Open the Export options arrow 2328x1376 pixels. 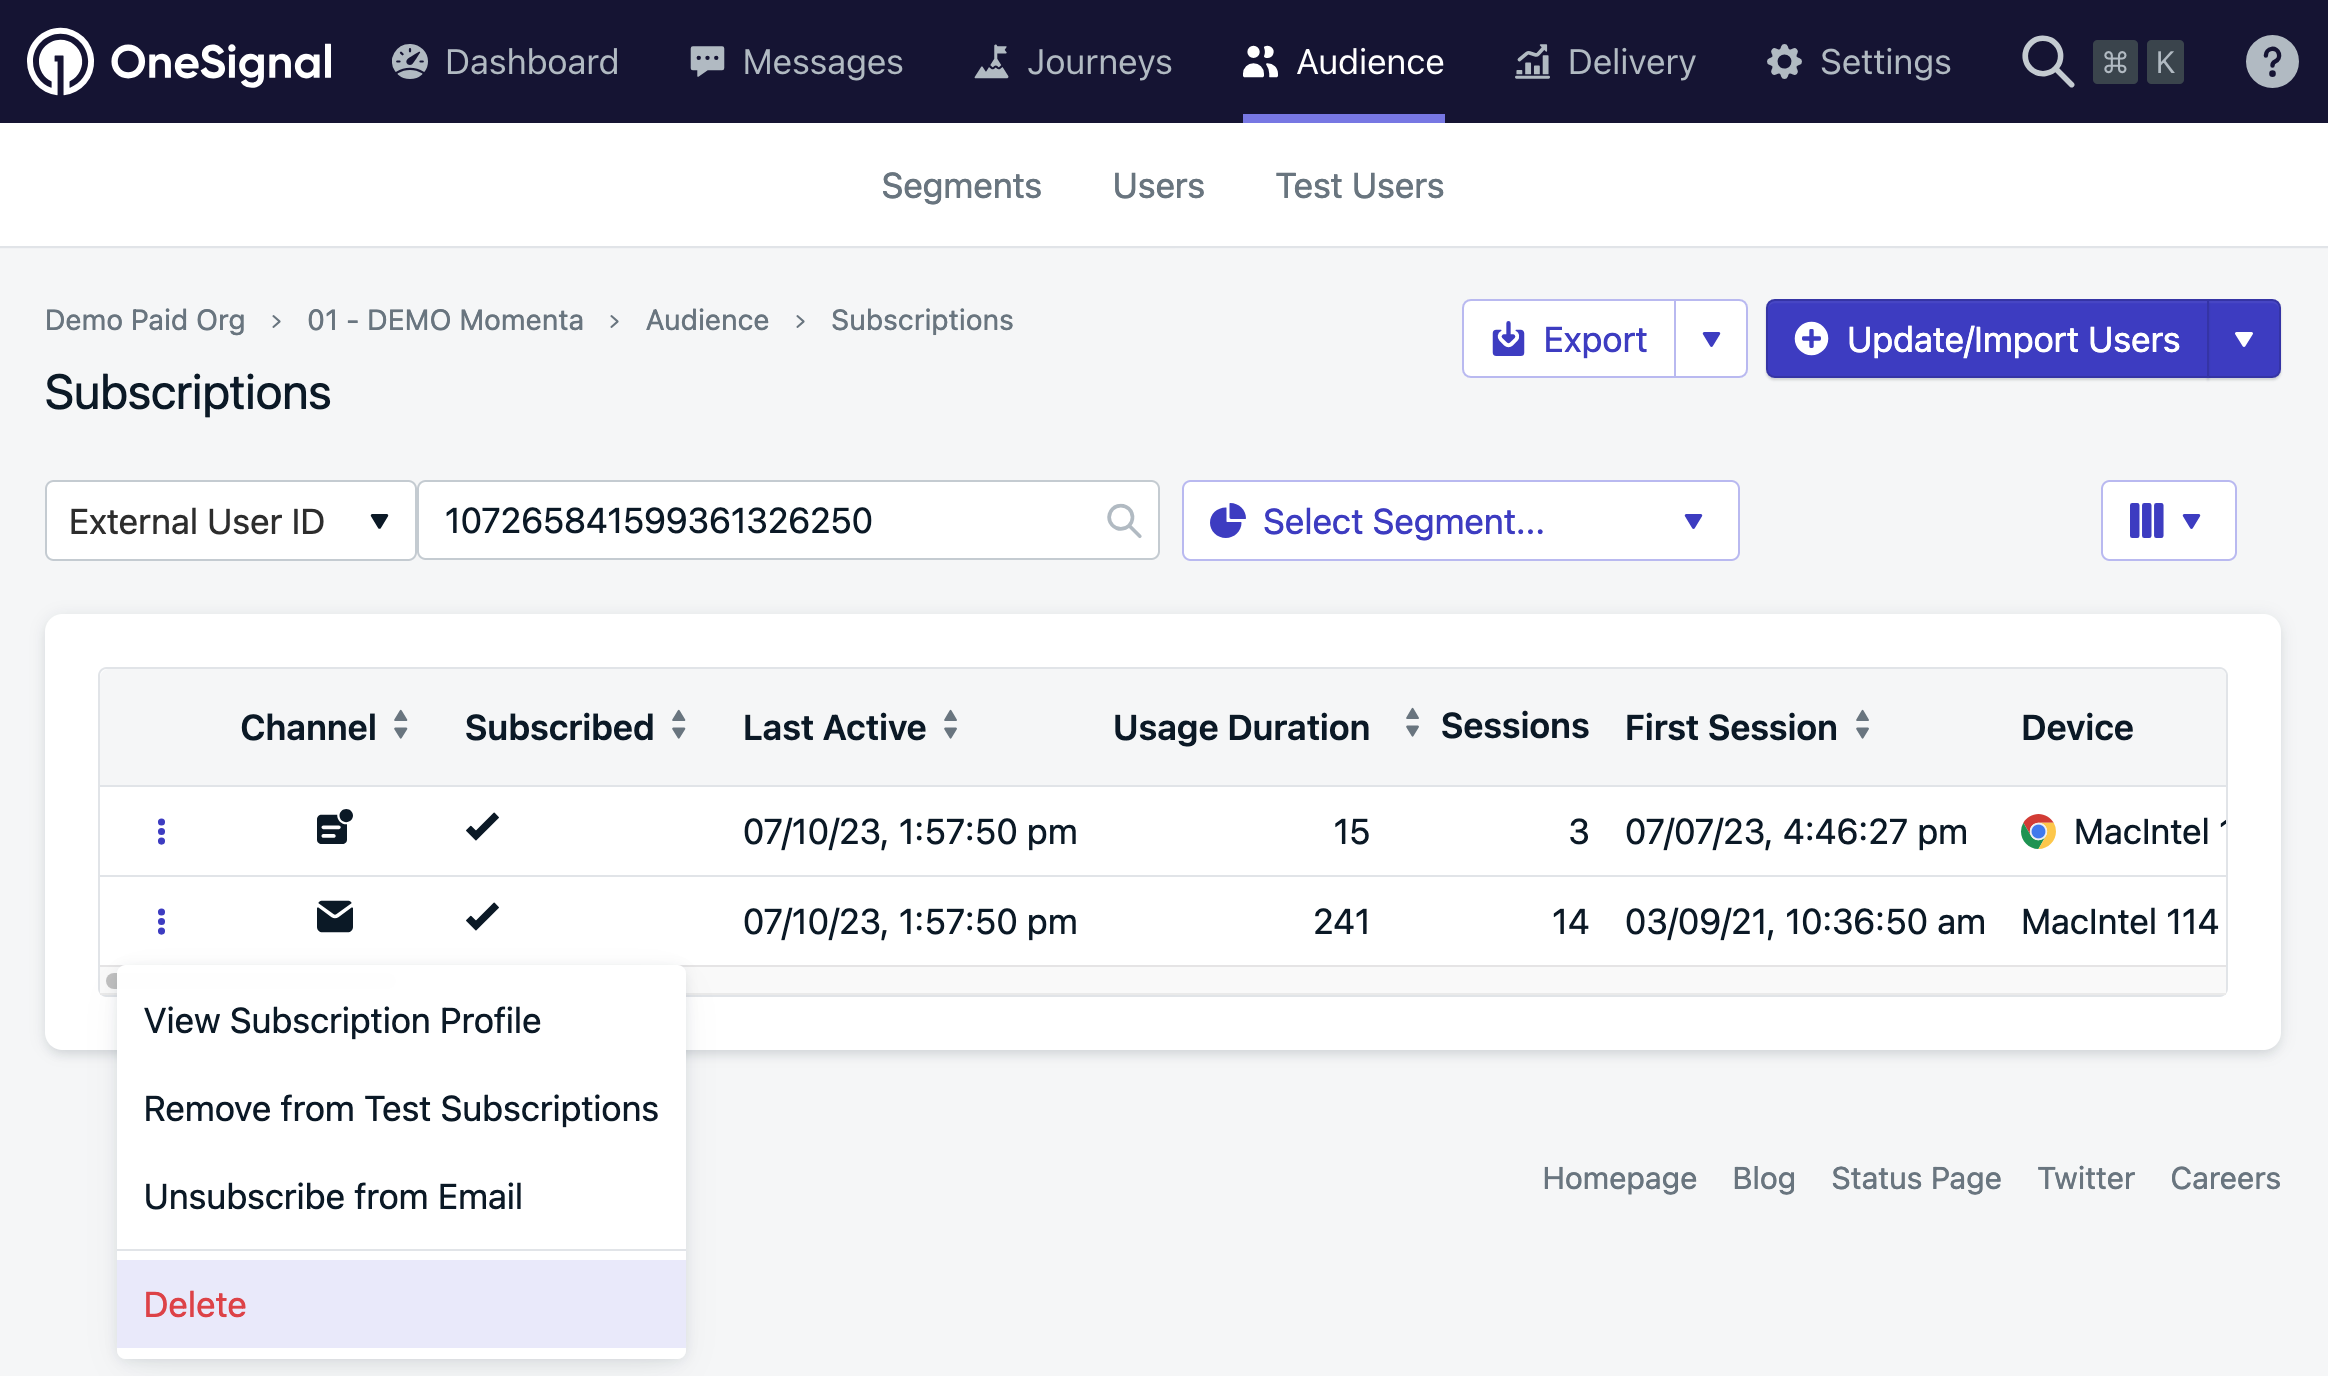pos(1711,339)
